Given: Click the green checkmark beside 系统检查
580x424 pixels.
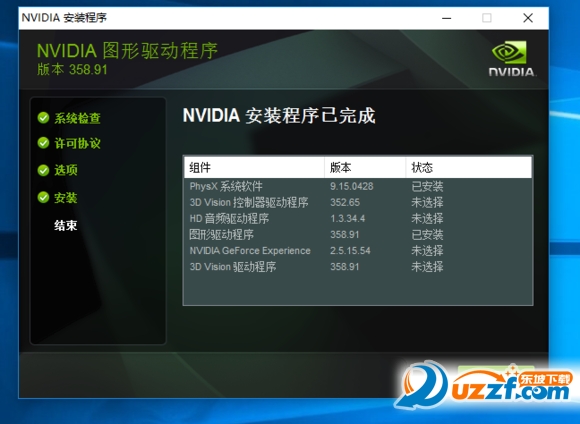Looking at the screenshot, I should pyautogui.click(x=43, y=118).
